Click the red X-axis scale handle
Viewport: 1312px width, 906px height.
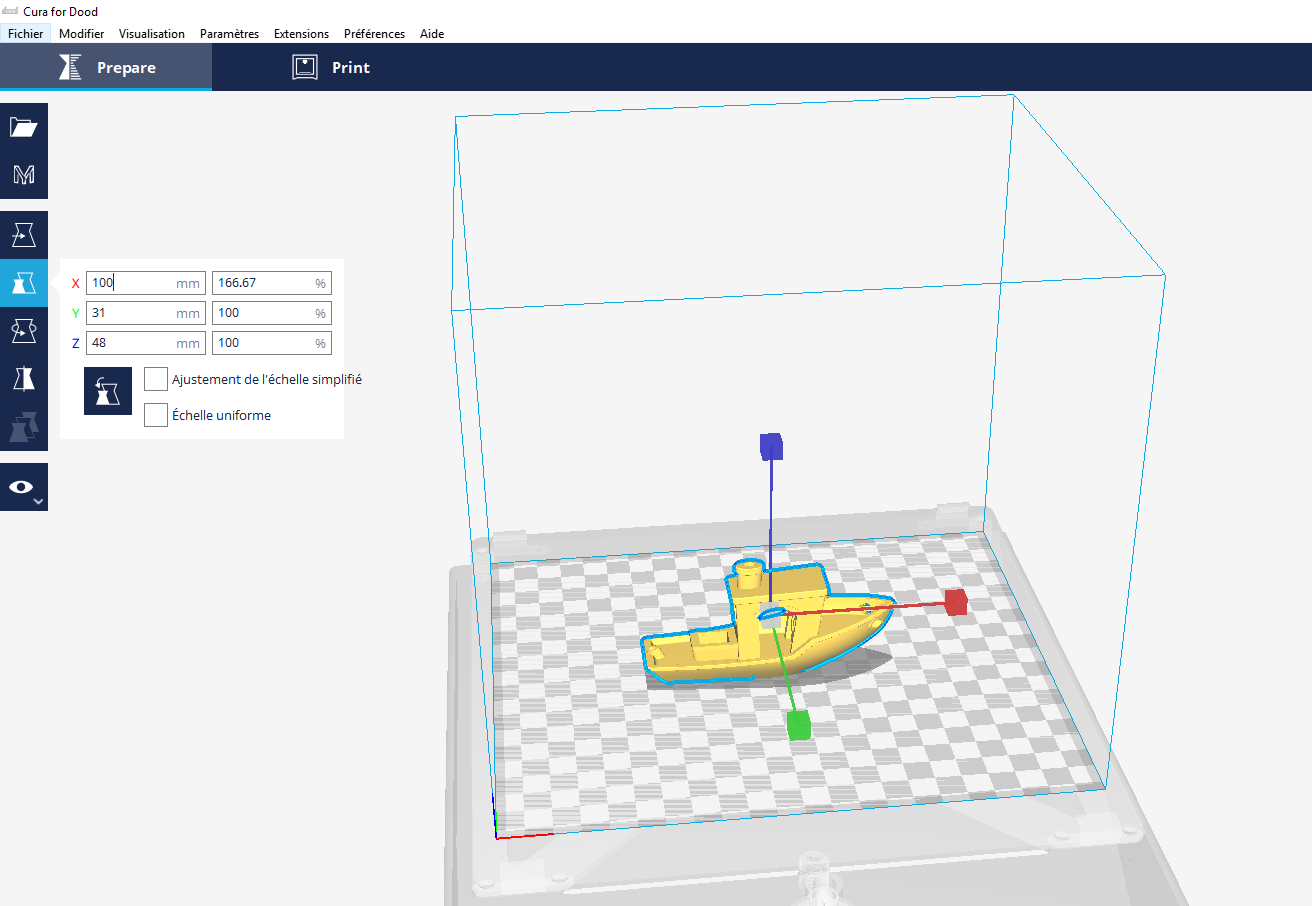(955, 602)
